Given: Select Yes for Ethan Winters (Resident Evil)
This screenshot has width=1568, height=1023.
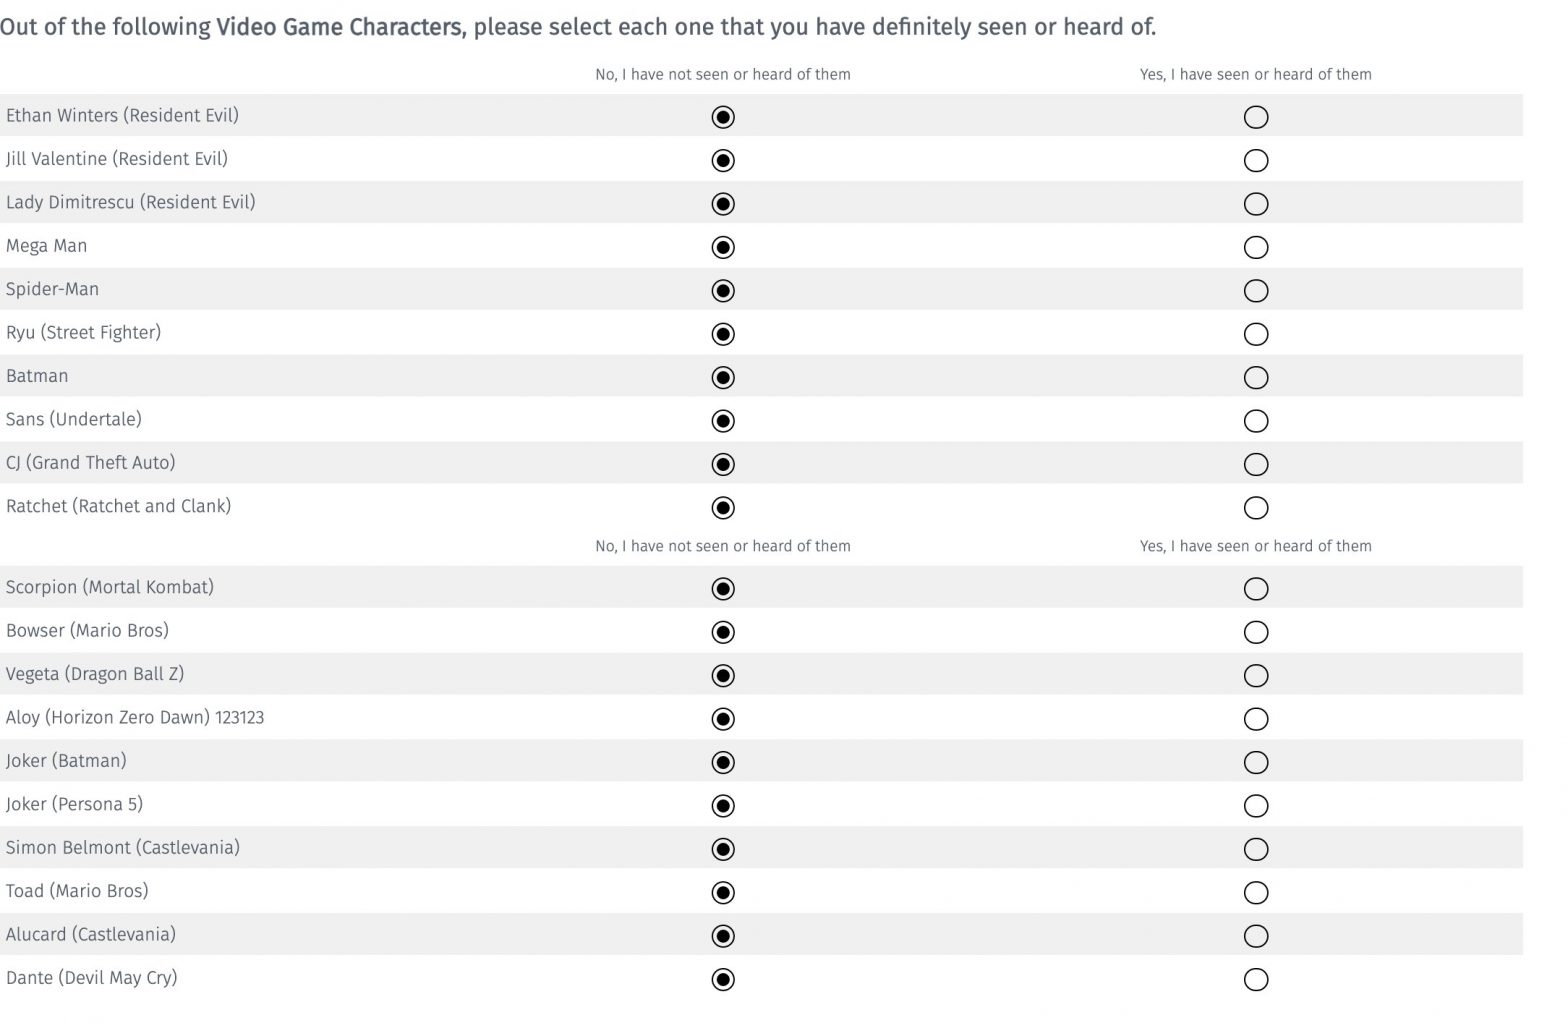Looking at the screenshot, I should pos(1255,117).
